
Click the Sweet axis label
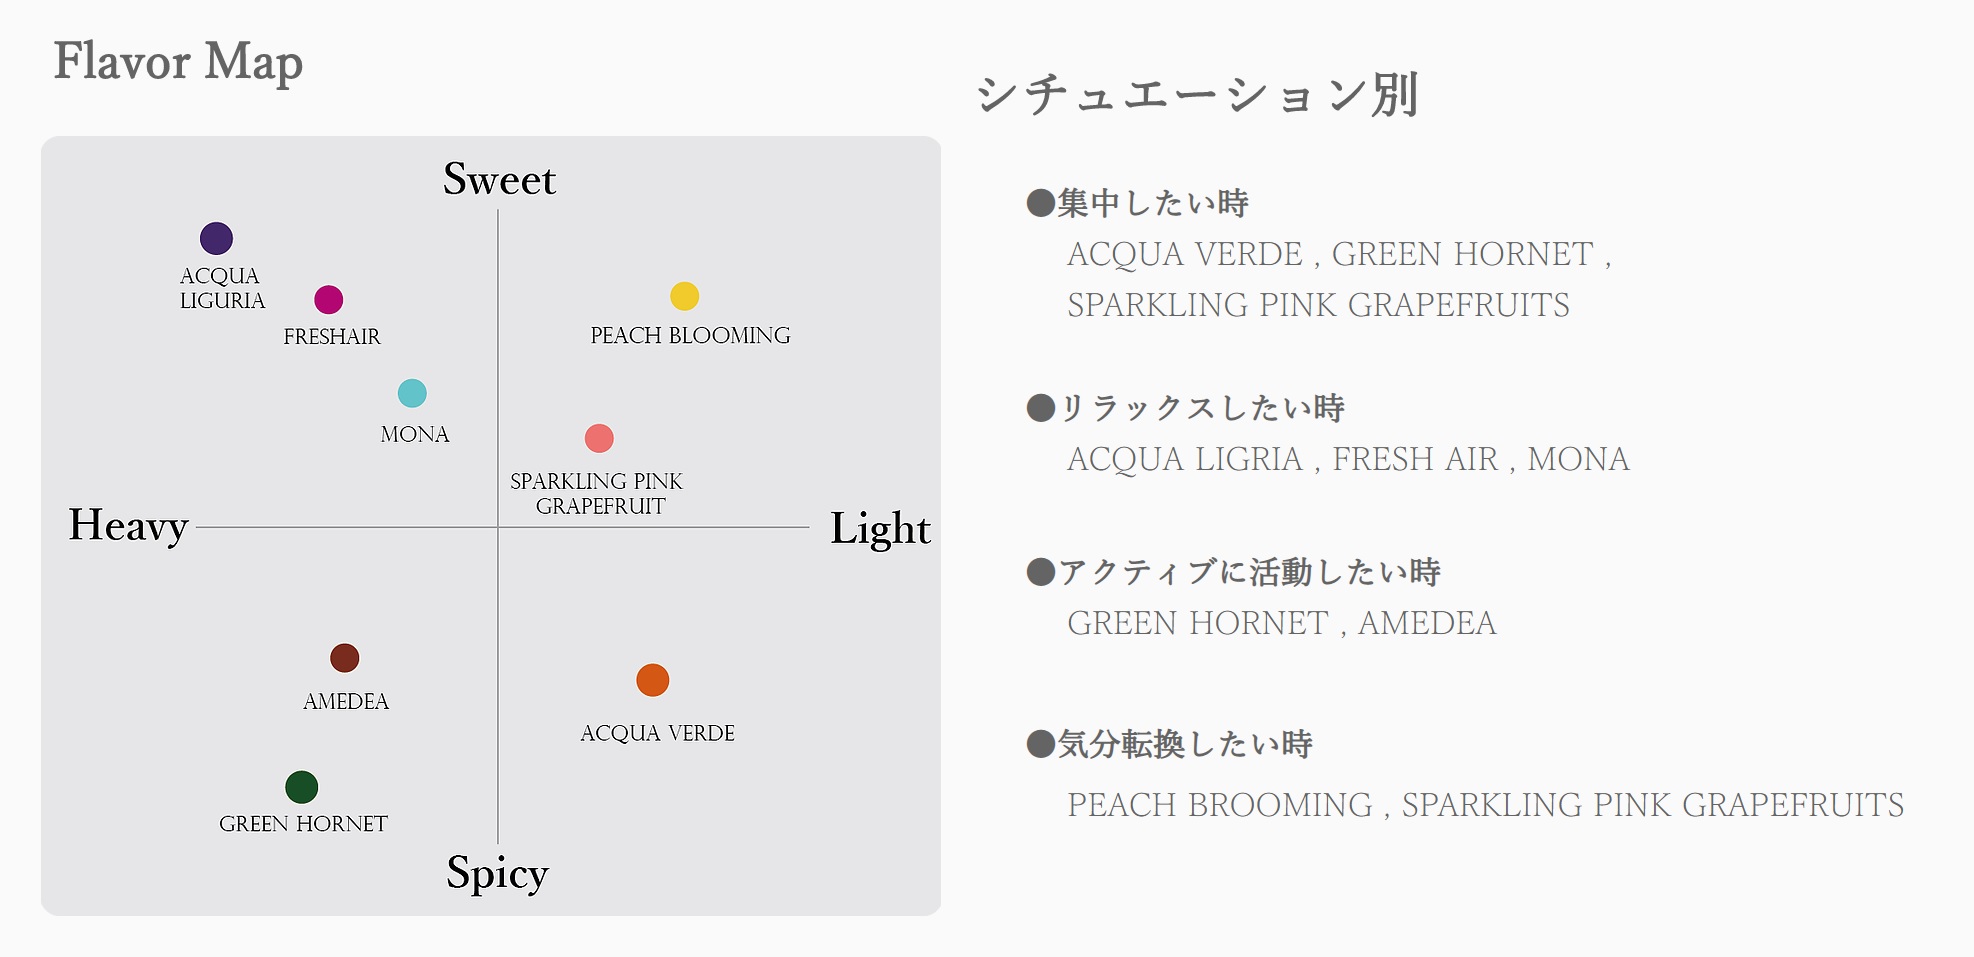pyautogui.click(x=499, y=179)
